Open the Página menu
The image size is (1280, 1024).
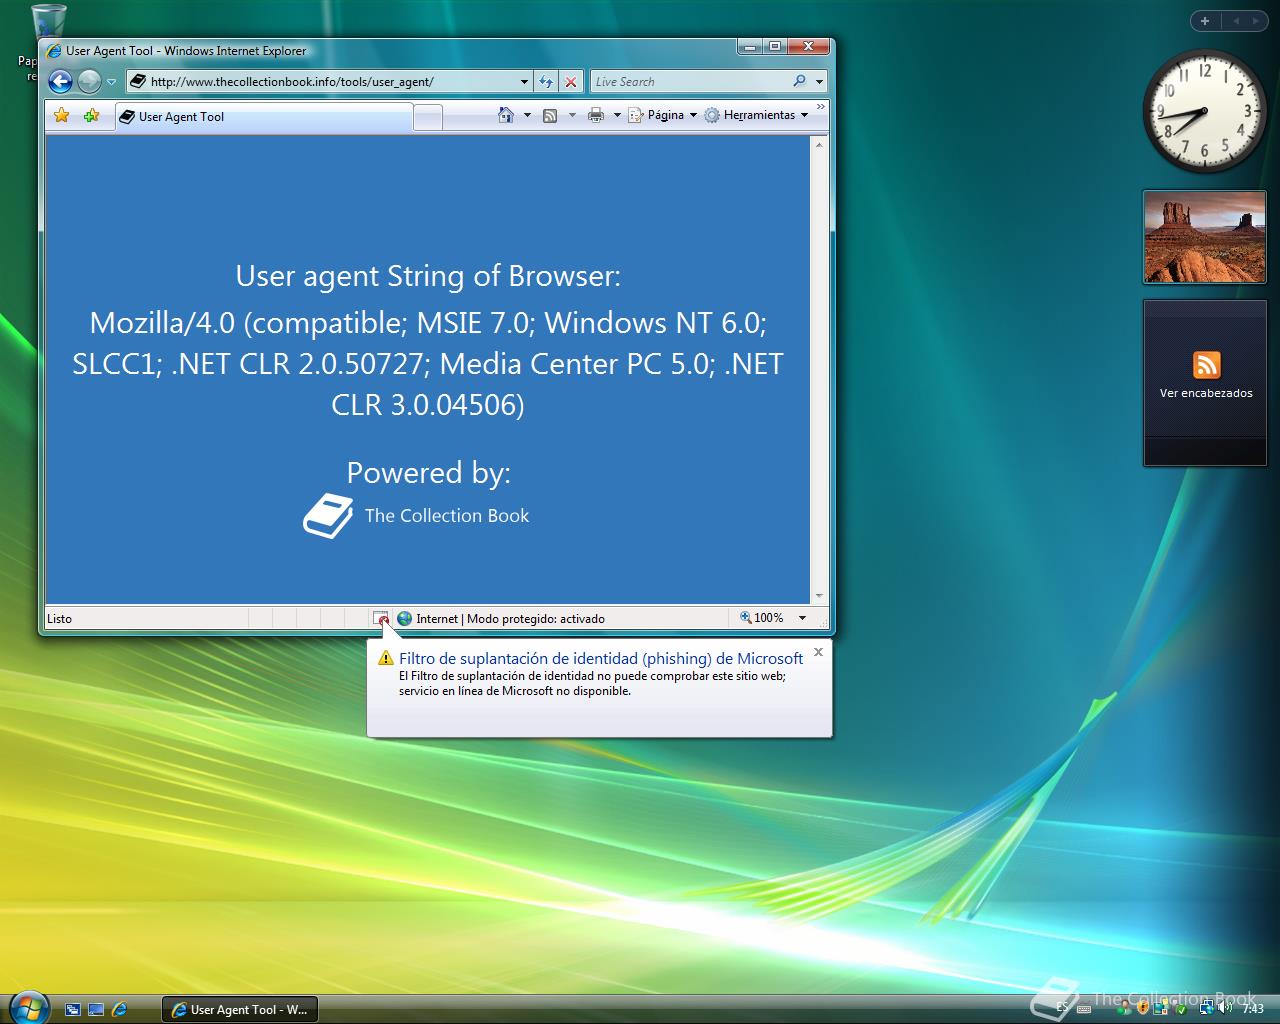[x=662, y=115]
